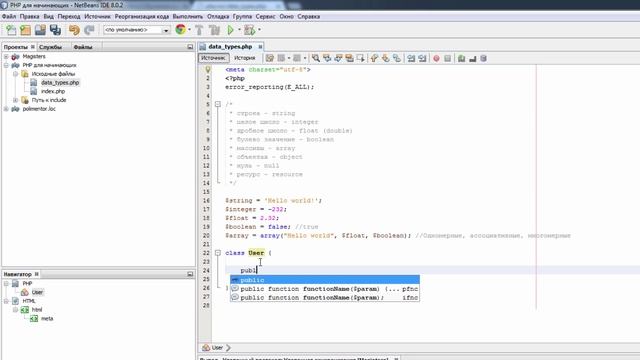Click the Find Previous Occurrence icon
The height and width of the screenshot is (360, 640).
tap(327, 58)
